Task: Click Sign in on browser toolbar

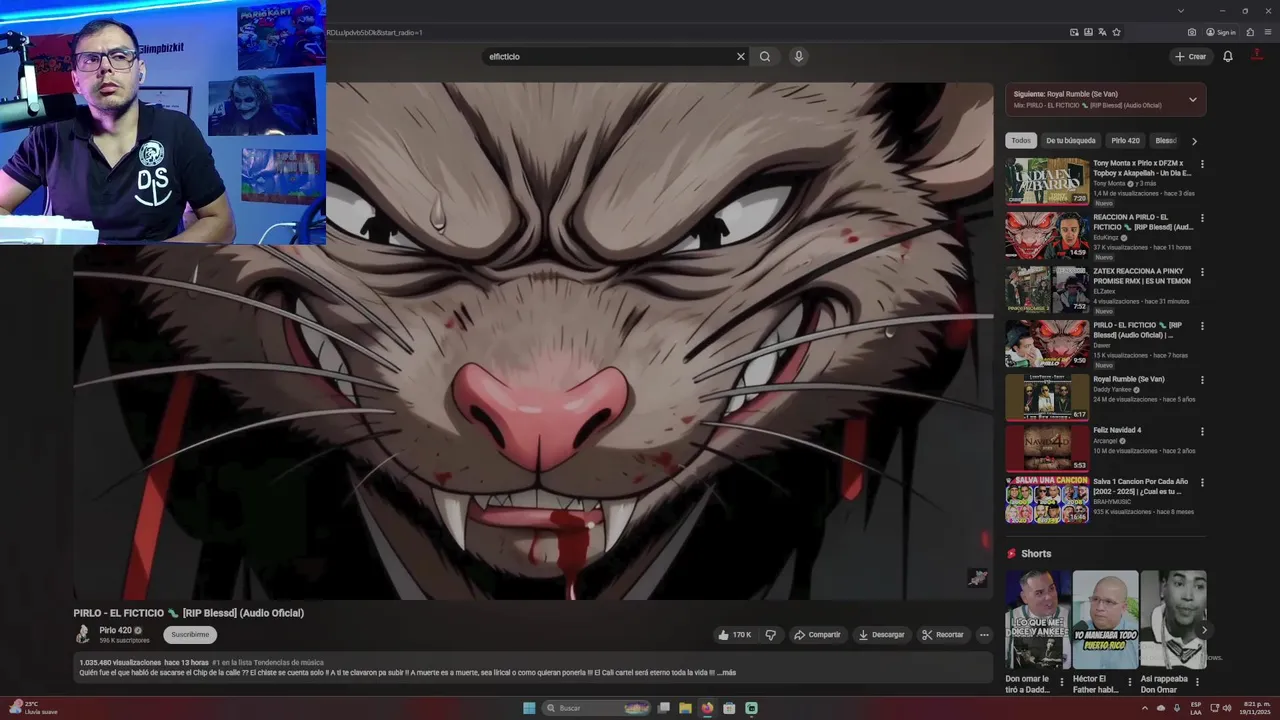Action: click(1220, 32)
